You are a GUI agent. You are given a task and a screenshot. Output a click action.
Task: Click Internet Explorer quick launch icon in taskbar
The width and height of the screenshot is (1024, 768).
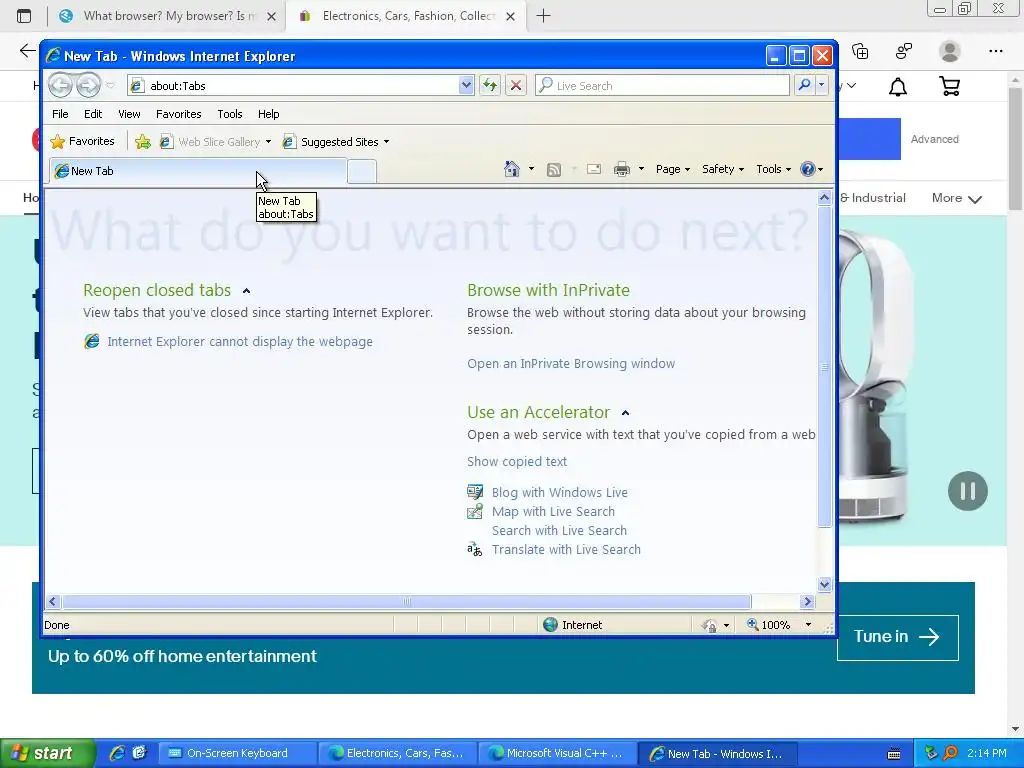pyautogui.click(x=118, y=753)
